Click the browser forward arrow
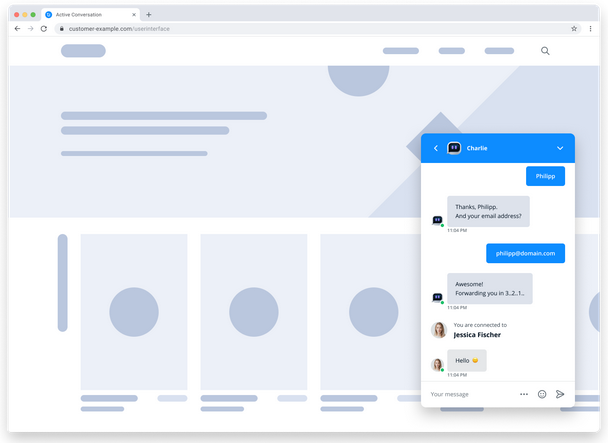 (x=31, y=29)
